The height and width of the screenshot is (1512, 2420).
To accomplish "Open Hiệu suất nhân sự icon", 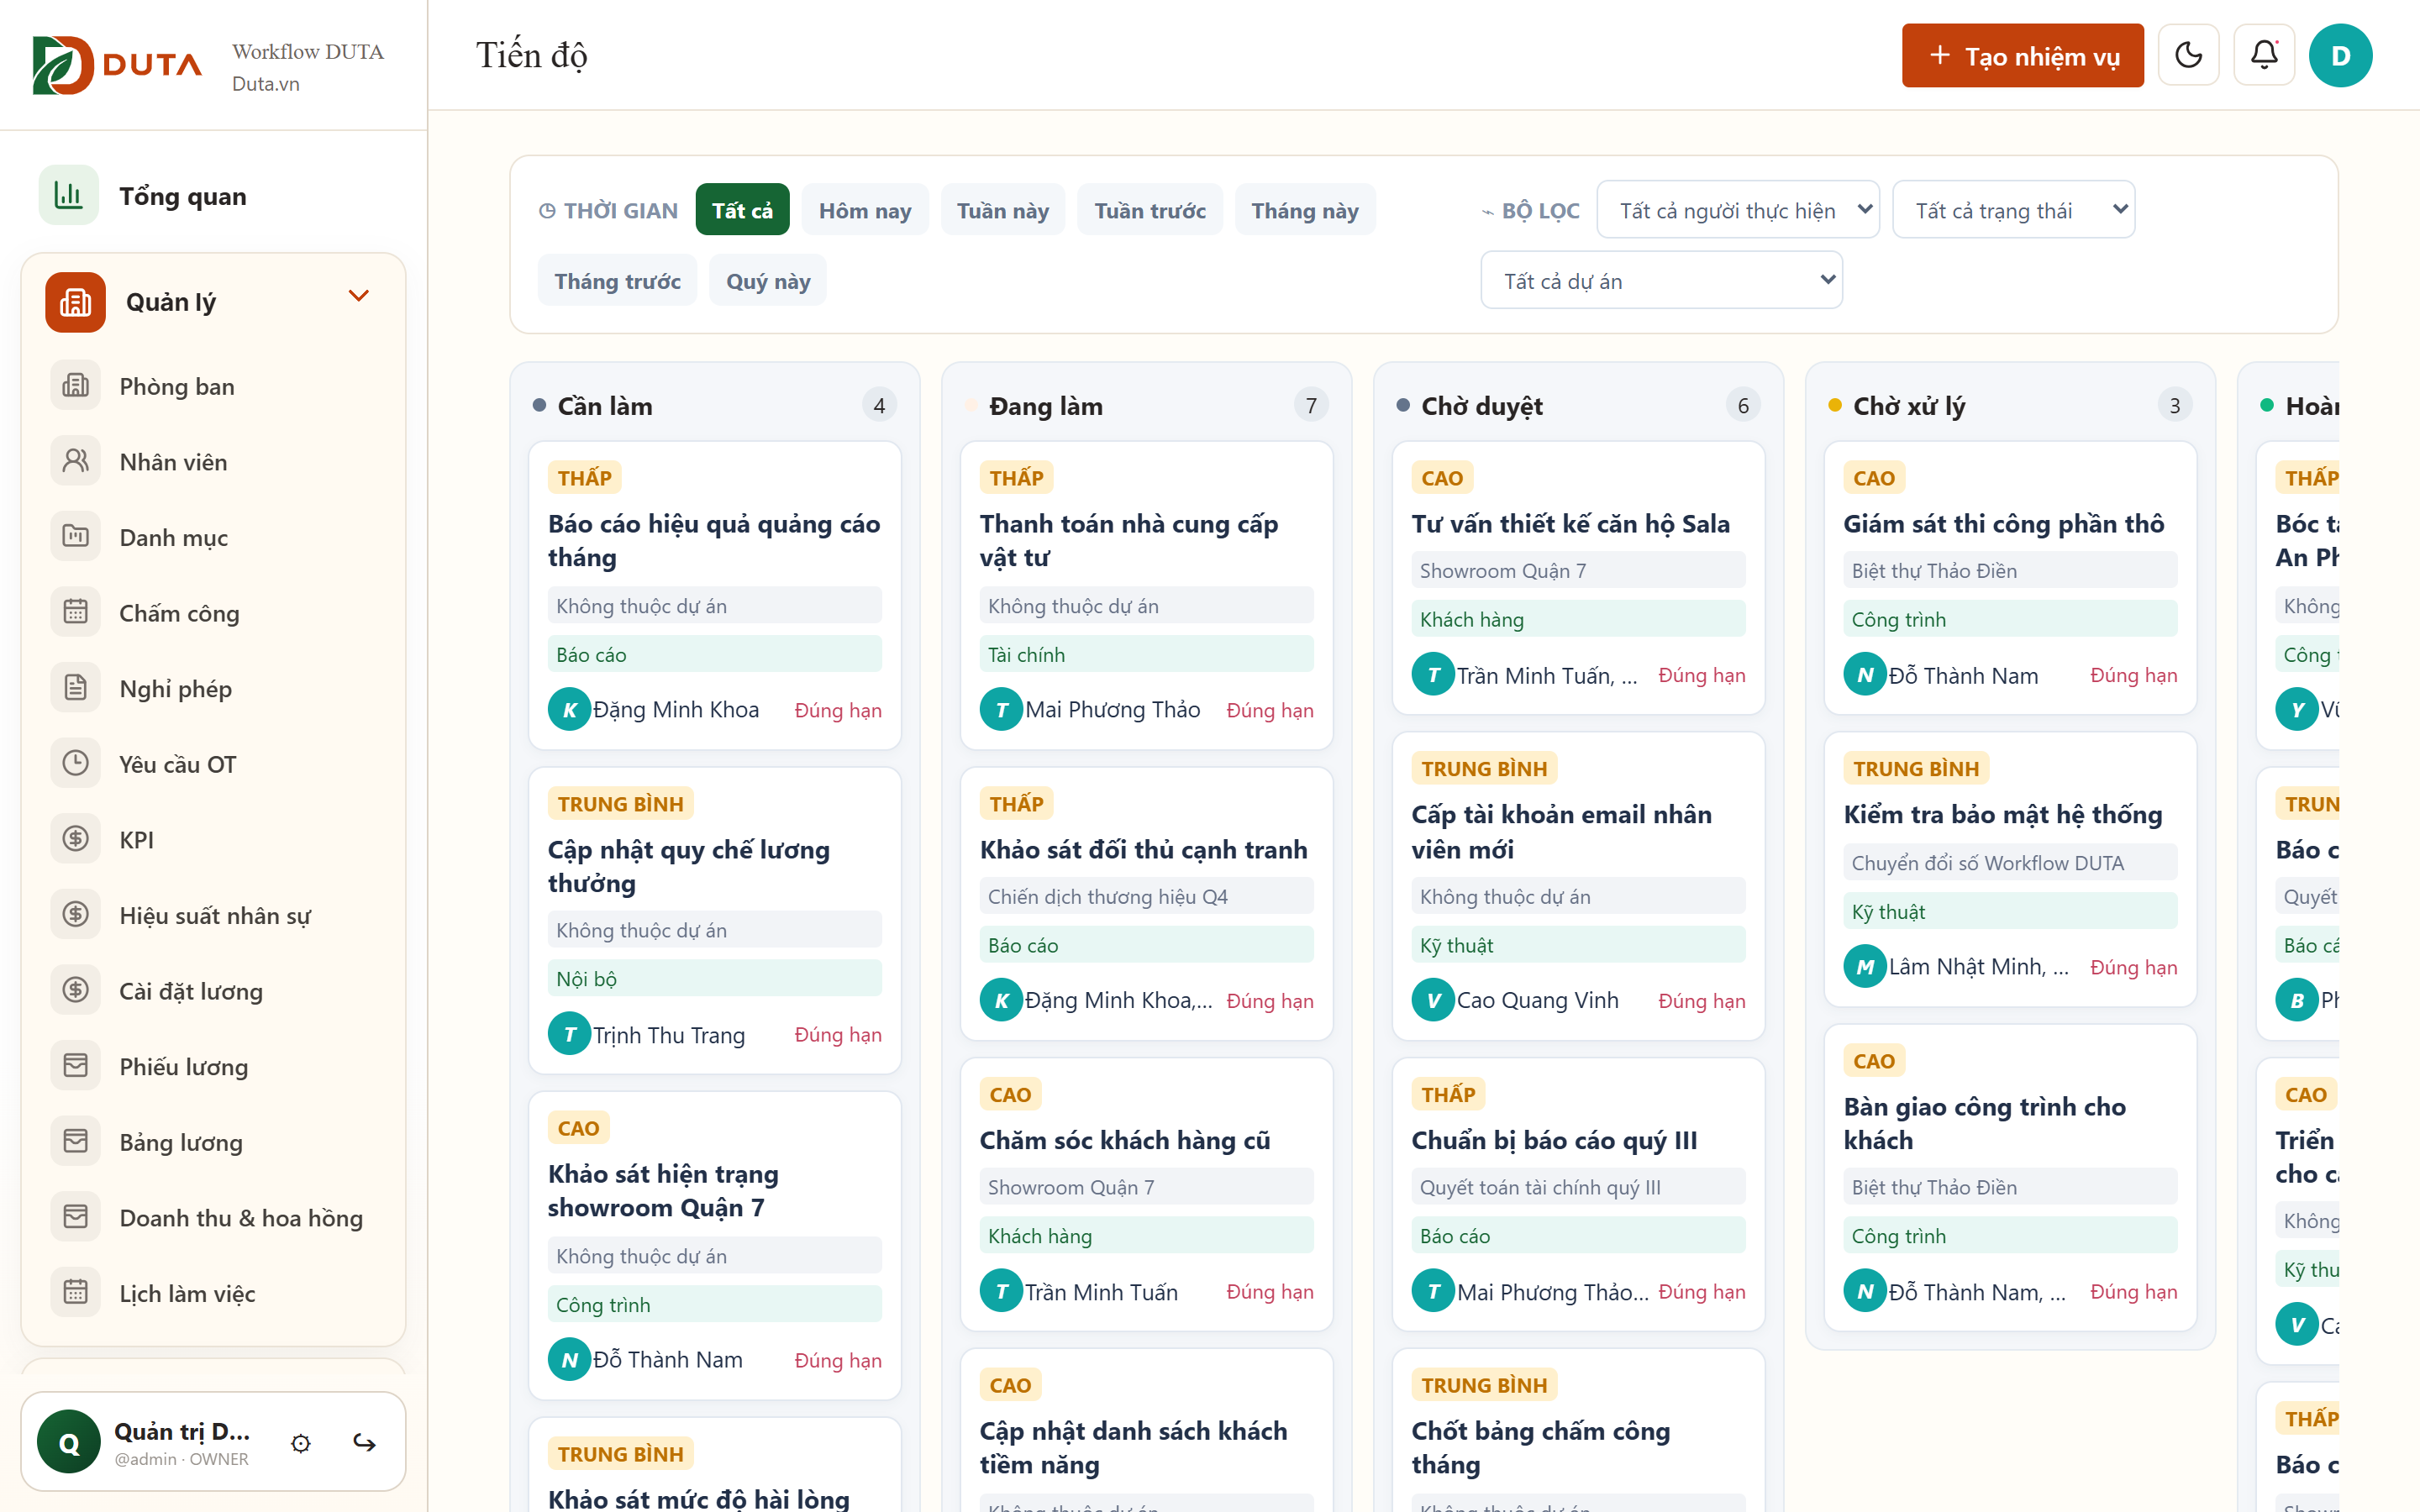I will click(76, 915).
